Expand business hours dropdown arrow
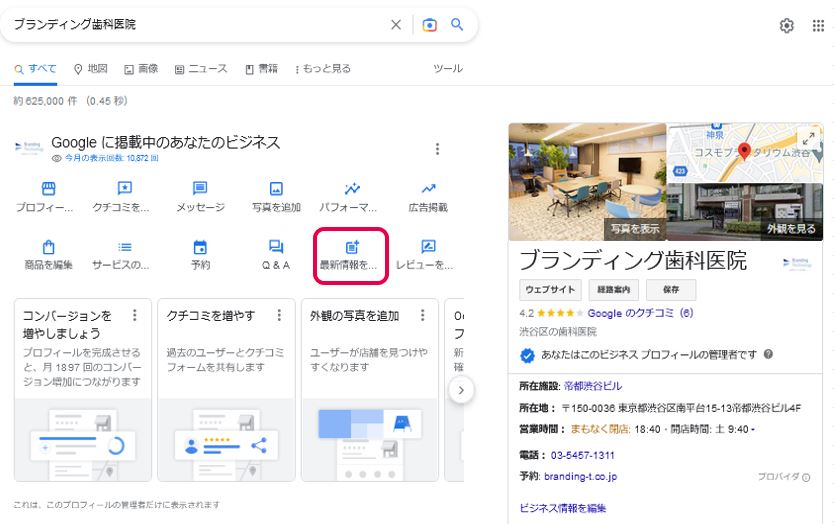834x524 pixels. click(753, 429)
